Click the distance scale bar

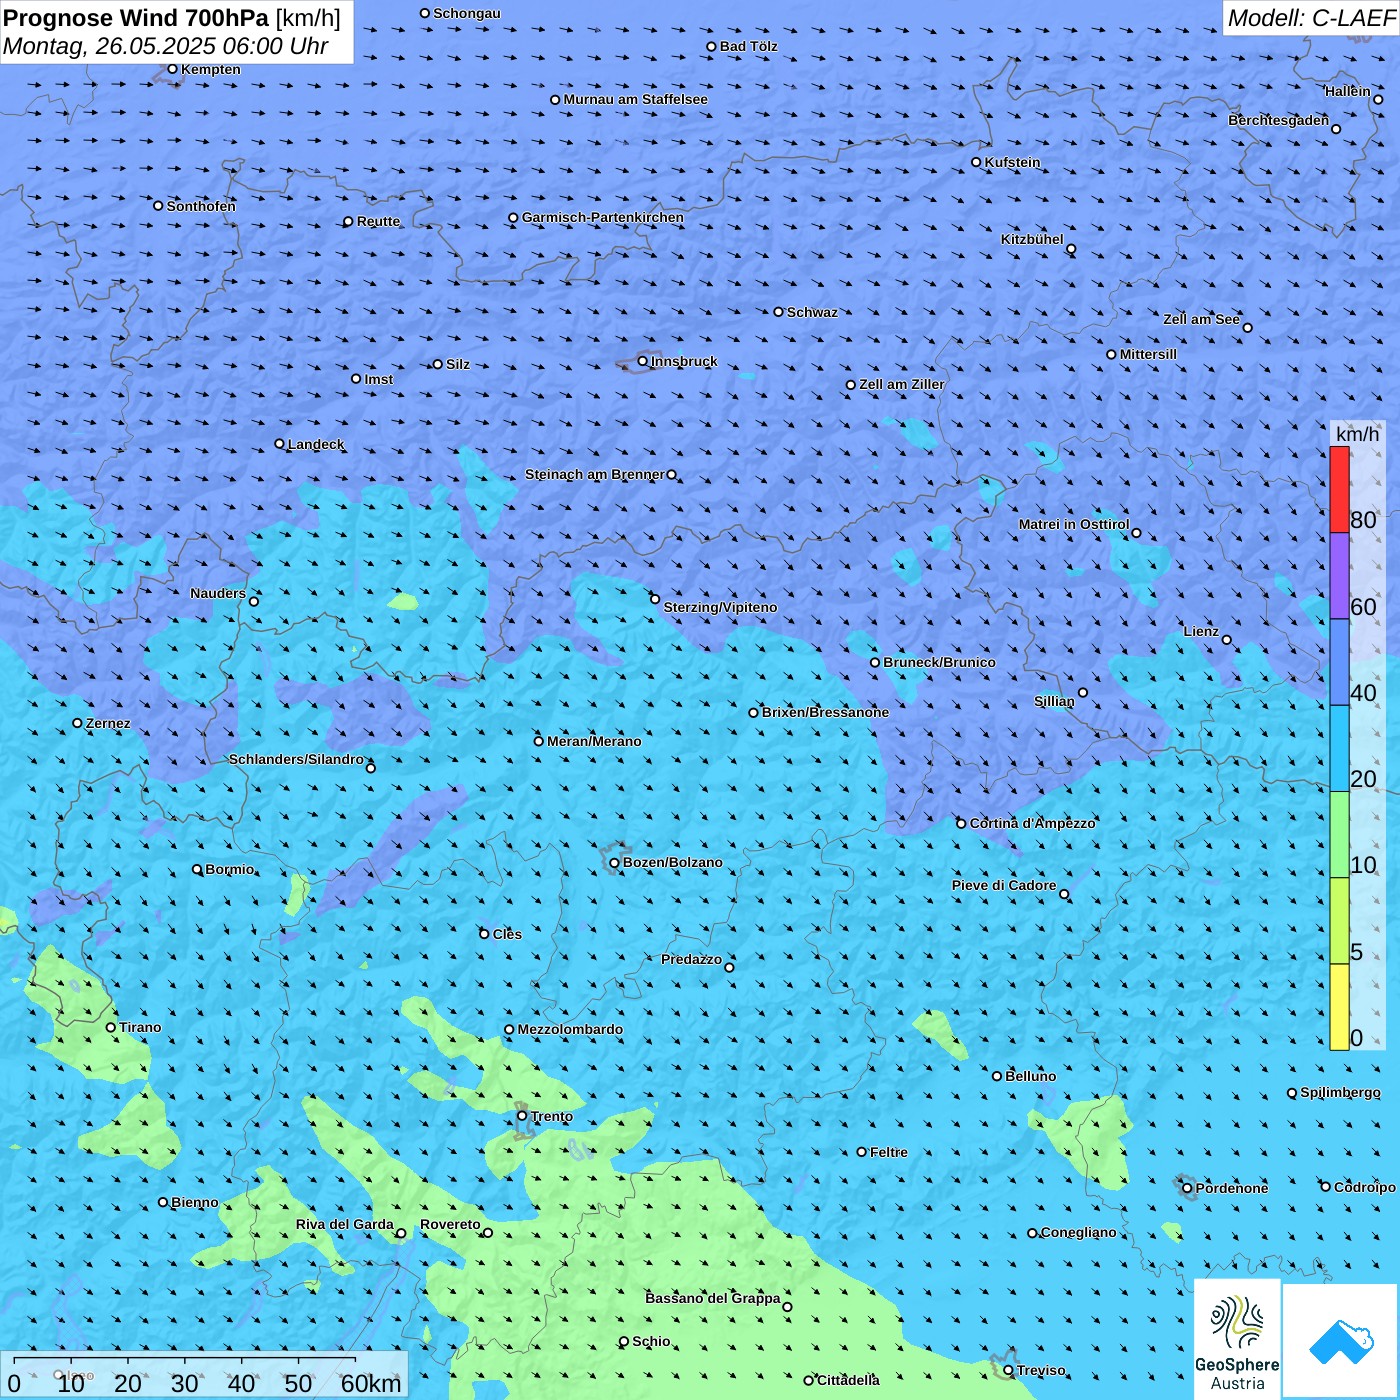(x=185, y=1361)
